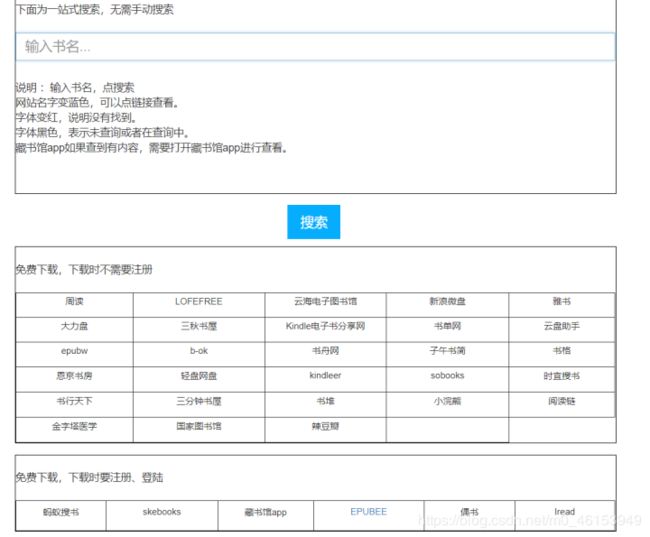Open the 时宜搜书 site link
Image resolution: width=650 pixels, height=537 pixels.
coord(562,376)
